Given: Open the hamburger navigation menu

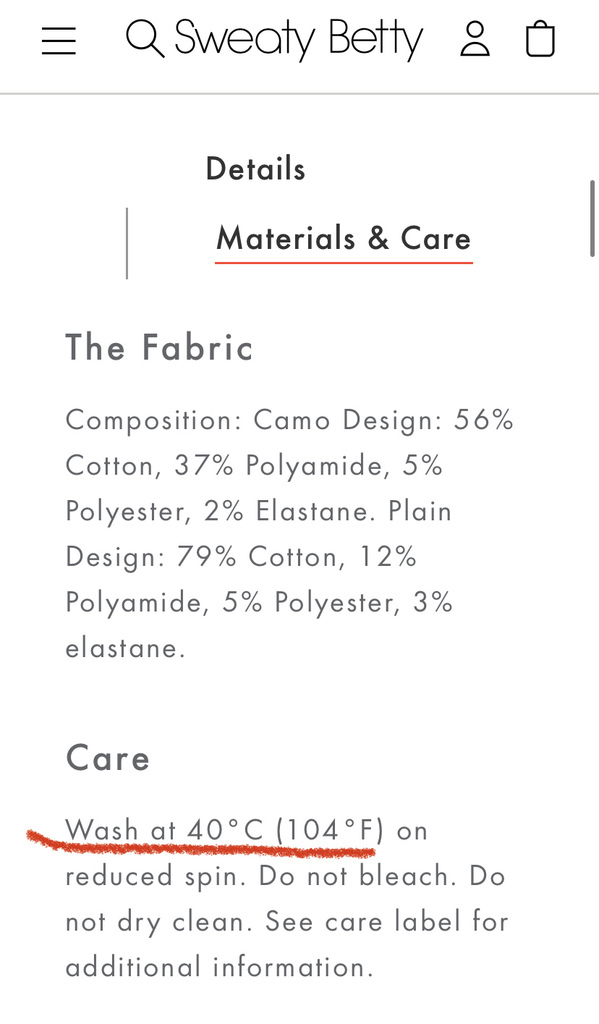Looking at the screenshot, I should click(59, 40).
